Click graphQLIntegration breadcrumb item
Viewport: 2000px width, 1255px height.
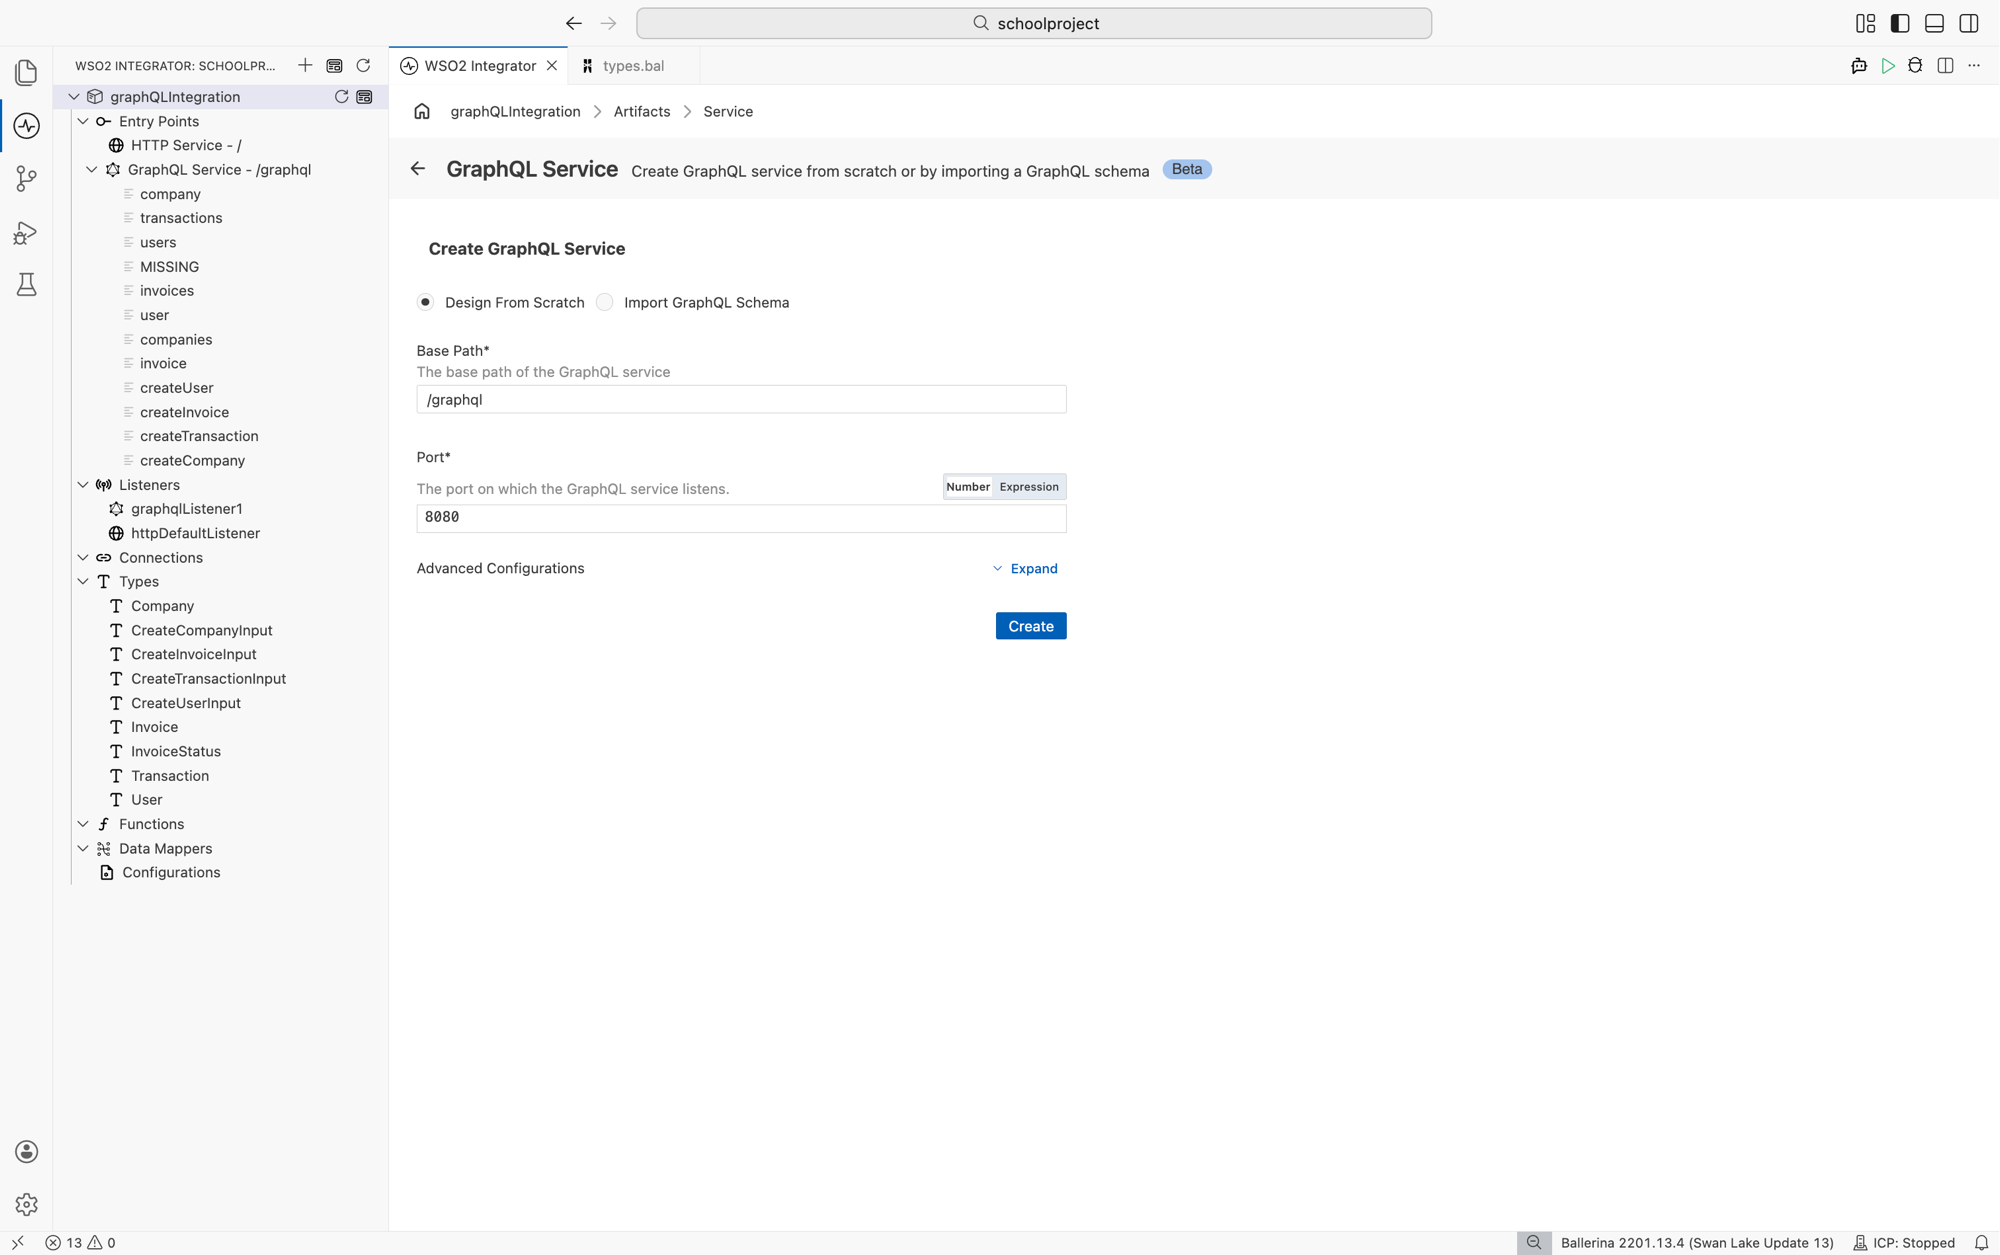pos(515,111)
